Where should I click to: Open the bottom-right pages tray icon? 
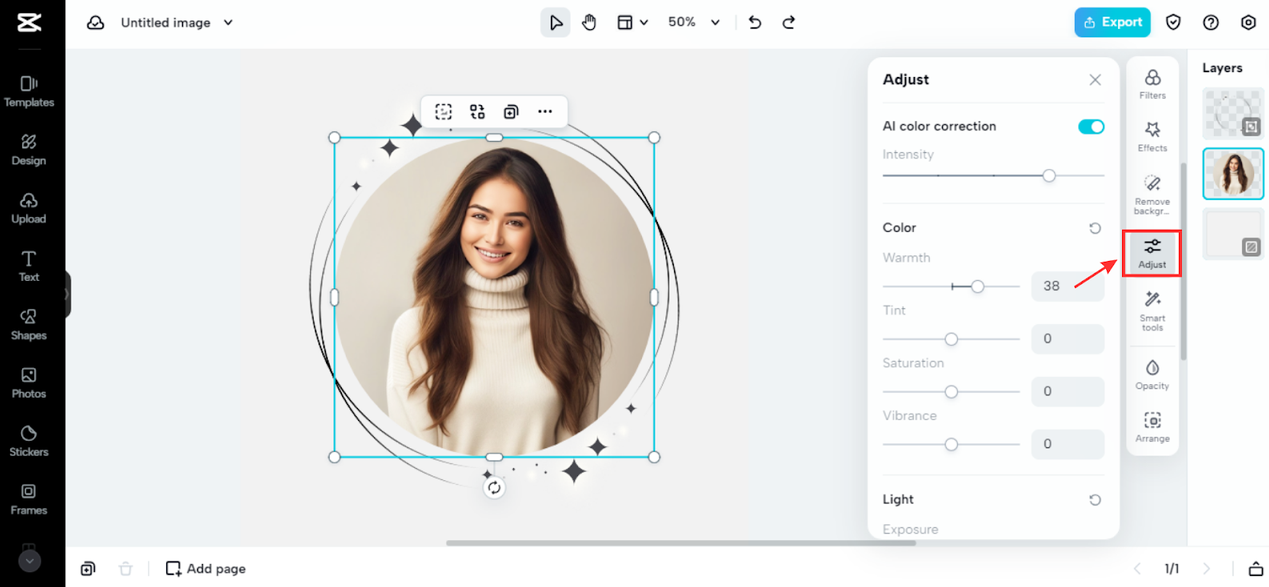click(x=1256, y=569)
